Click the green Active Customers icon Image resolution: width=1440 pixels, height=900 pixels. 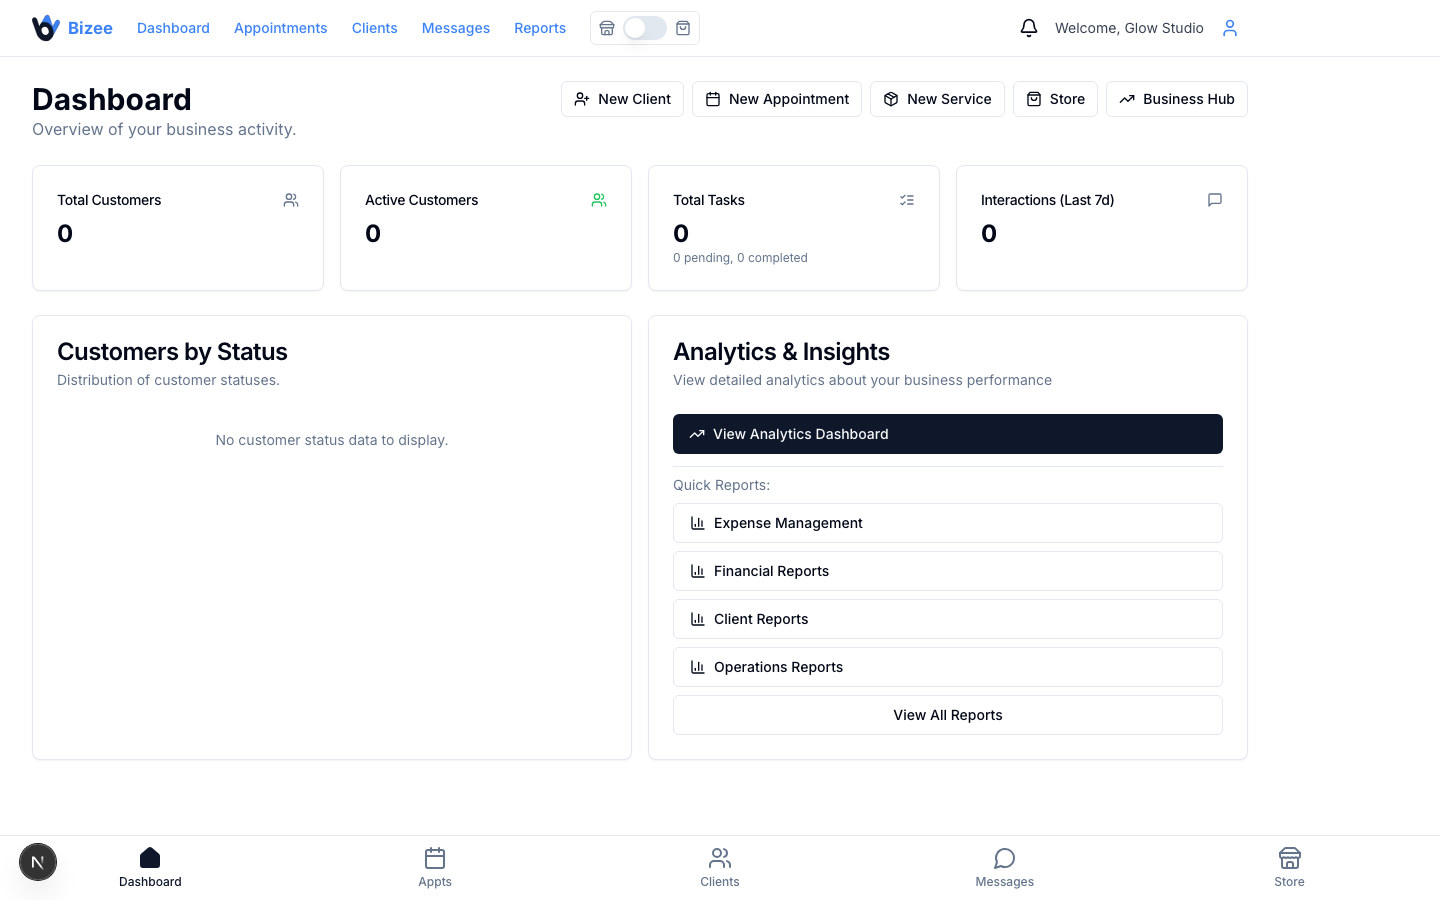(599, 200)
